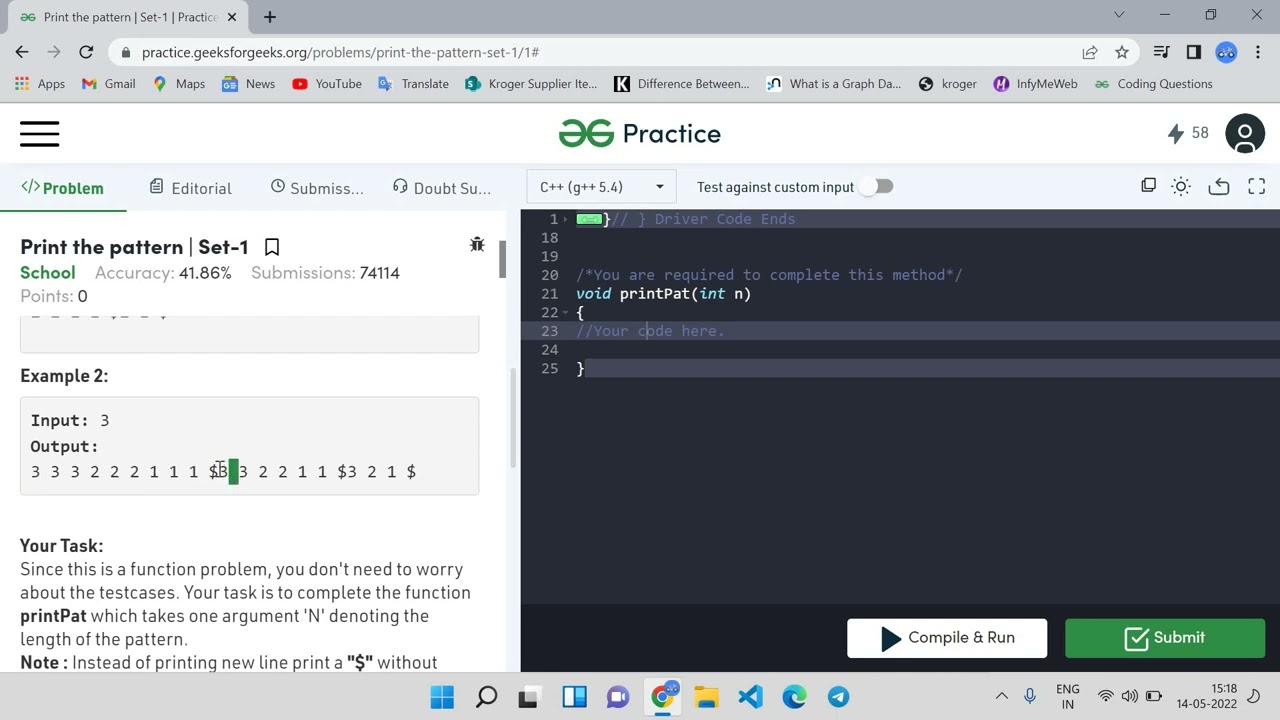Show hidden system tray icons
Image resolution: width=1280 pixels, height=720 pixels.
point(1001,696)
